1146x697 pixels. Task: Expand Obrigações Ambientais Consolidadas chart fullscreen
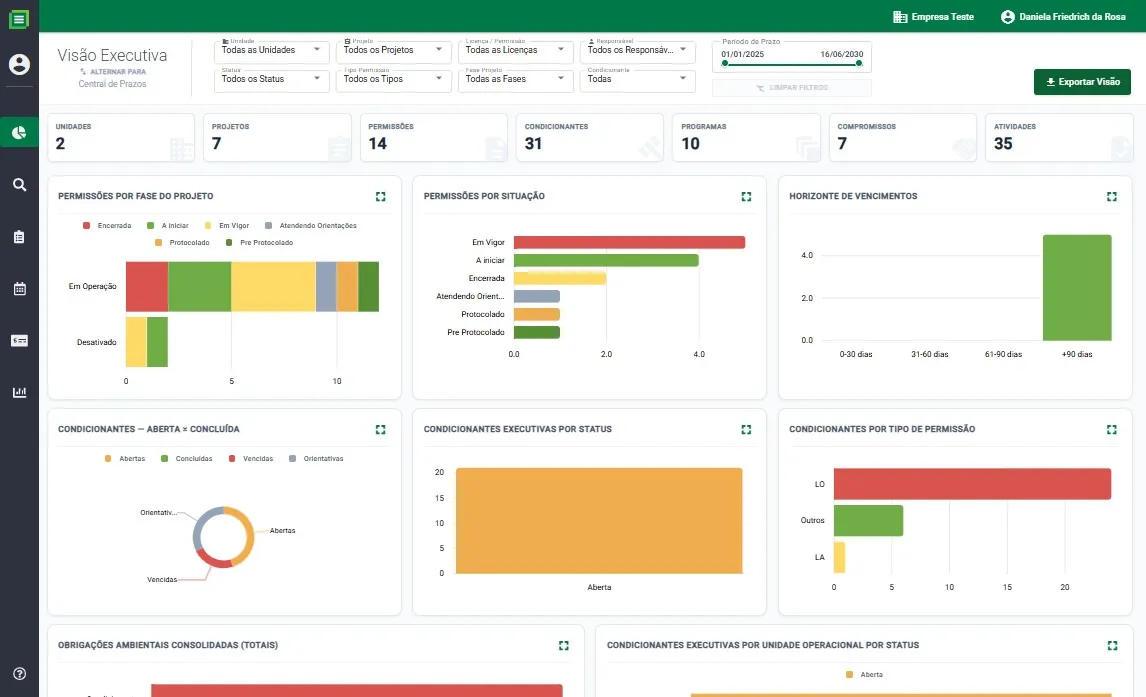(x=563, y=646)
